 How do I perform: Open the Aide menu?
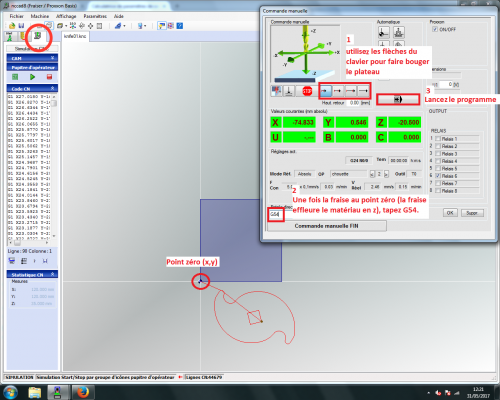click(x=119, y=16)
